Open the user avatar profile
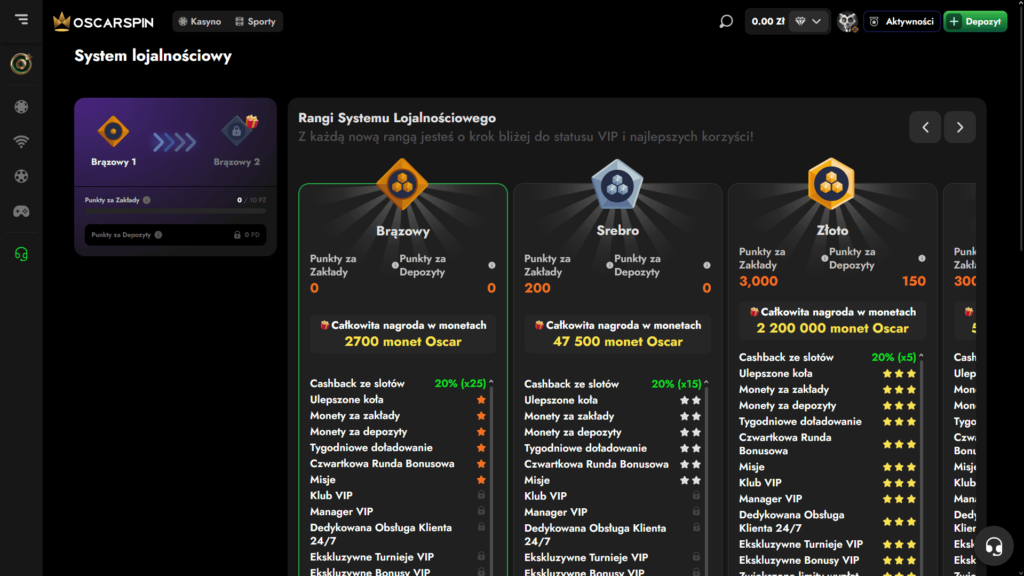The image size is (1024, 576). click(x=847, y=21)
